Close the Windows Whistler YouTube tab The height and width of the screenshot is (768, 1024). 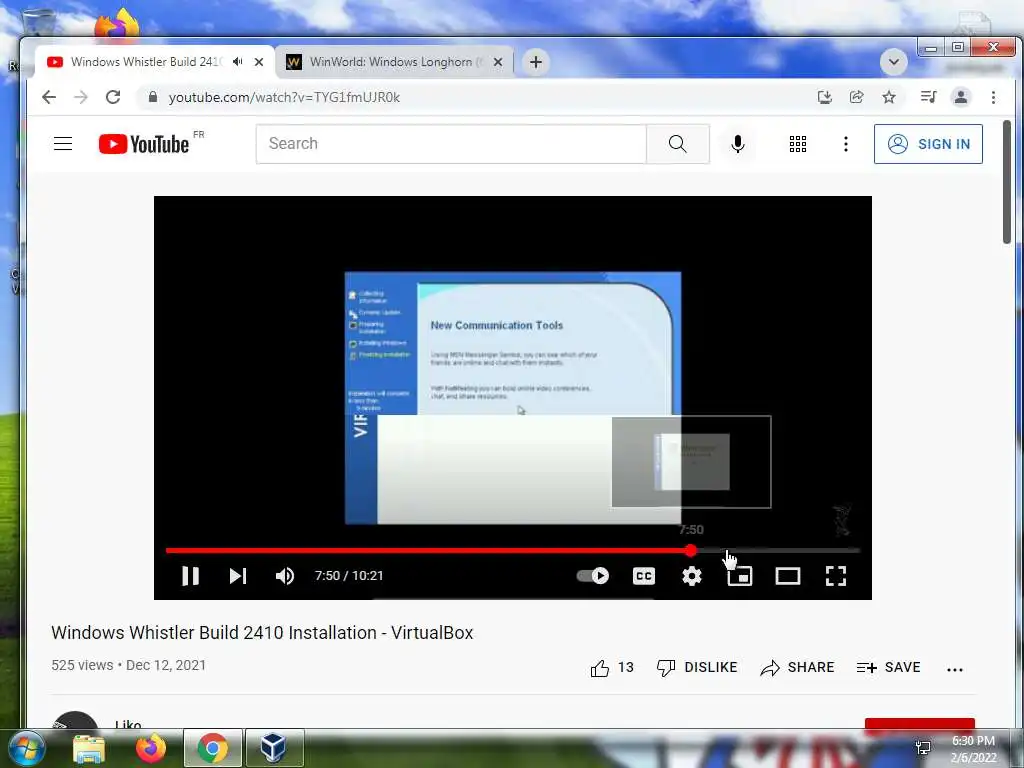tap(259, 62)
